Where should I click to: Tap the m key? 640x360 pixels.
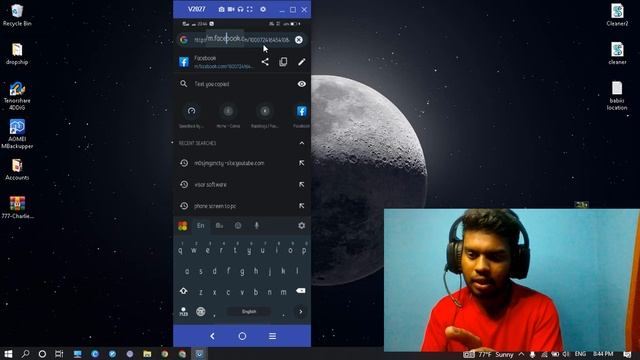point(283,292)
